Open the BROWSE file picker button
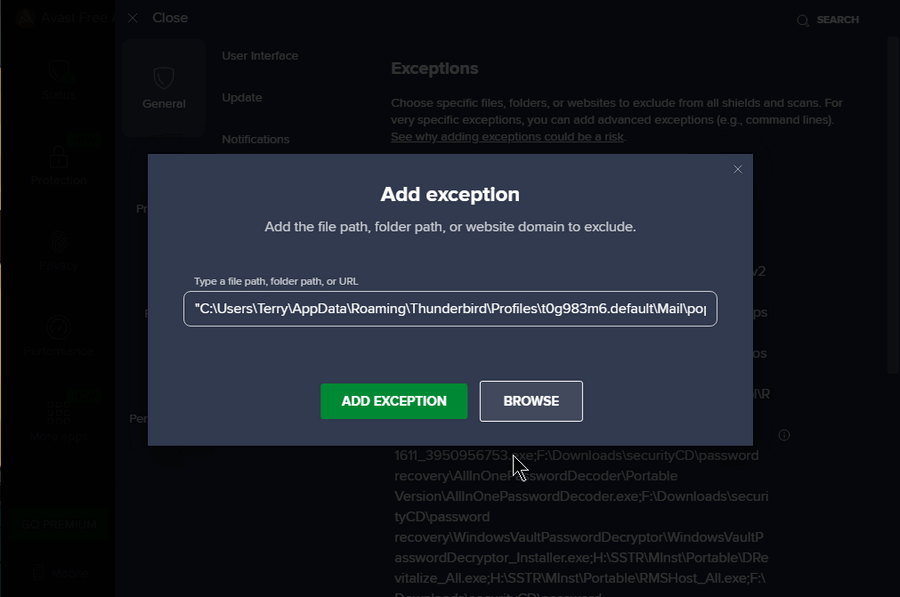The image size is (900, 597). point(531,401)
